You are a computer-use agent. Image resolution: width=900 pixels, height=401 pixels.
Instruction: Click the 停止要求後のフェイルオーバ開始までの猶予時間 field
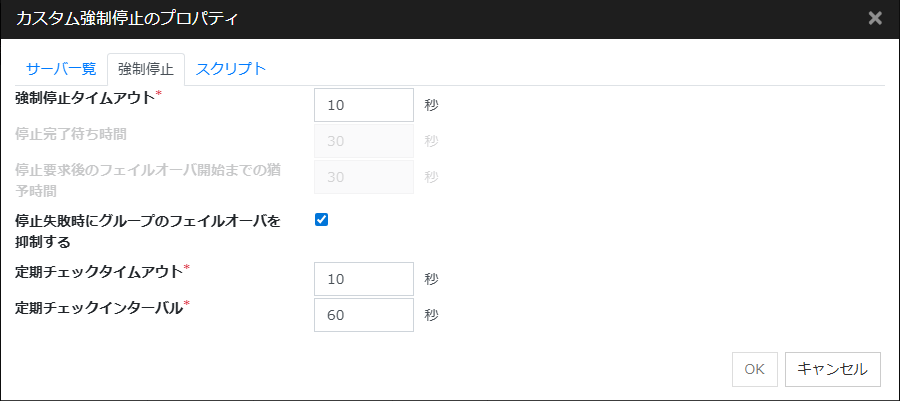click(363, 177)
